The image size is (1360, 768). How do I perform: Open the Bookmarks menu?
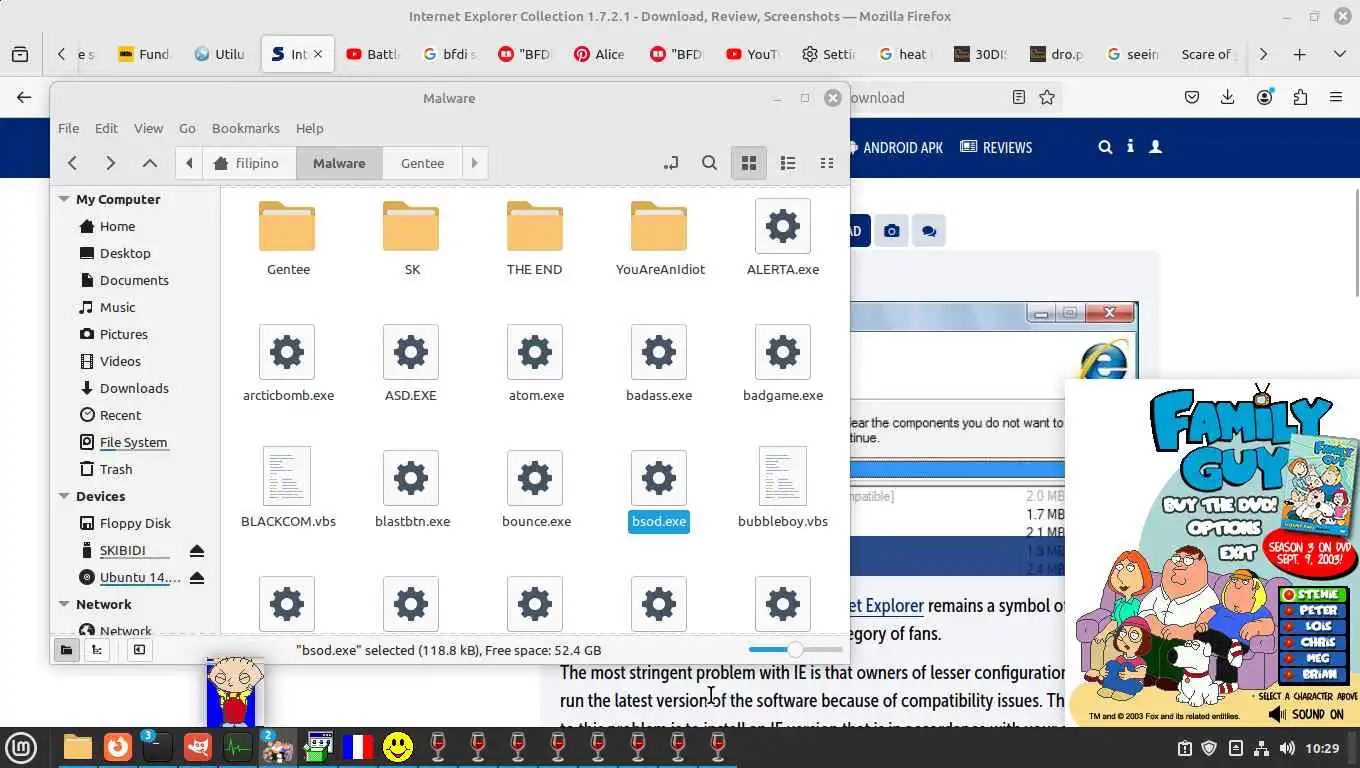pos(245,128)
